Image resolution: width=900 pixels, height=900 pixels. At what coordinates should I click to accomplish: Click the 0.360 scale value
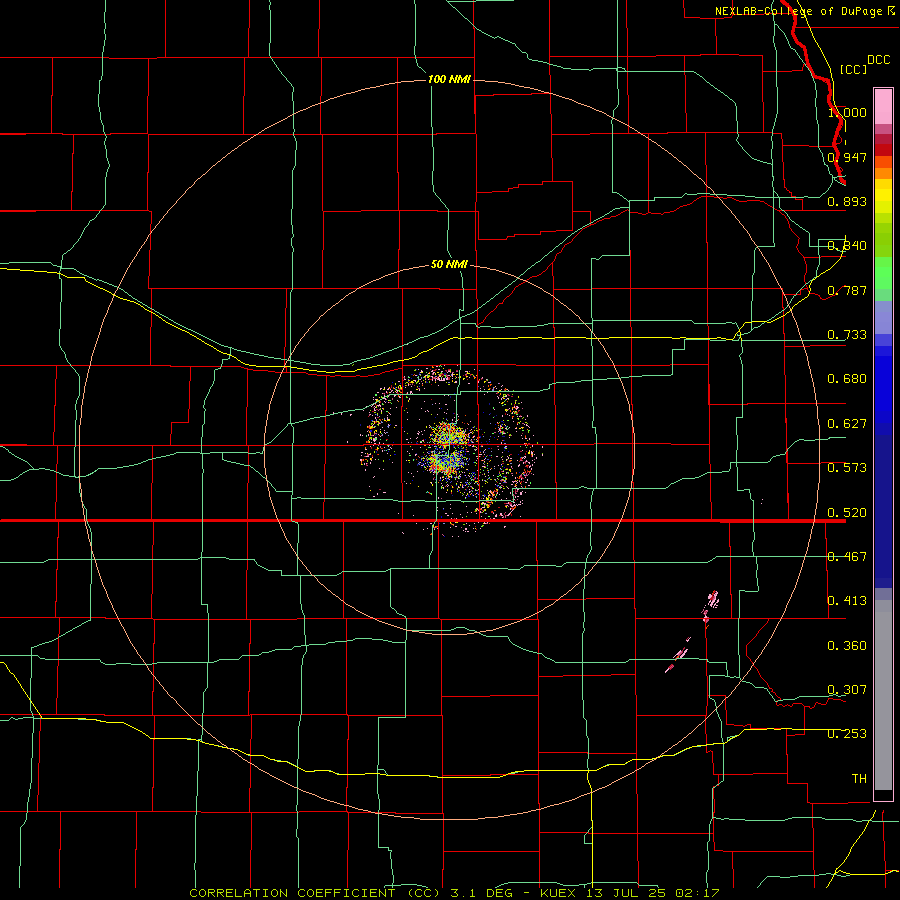pos(847,646)
